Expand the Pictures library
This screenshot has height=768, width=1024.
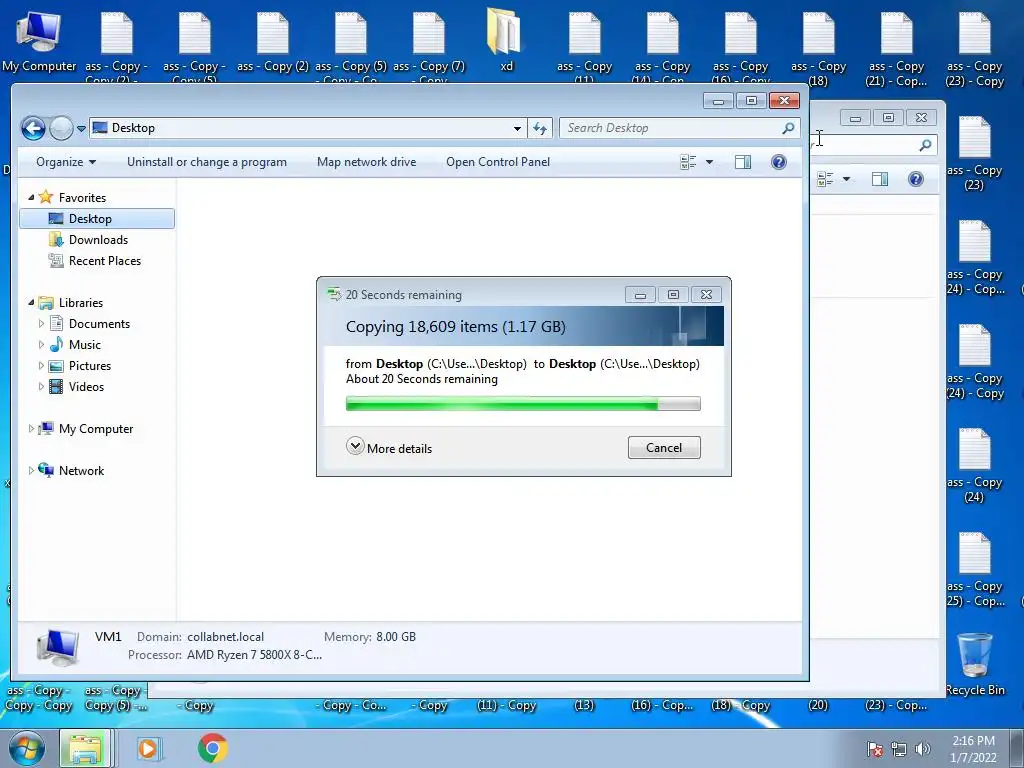click(x=41, y=366)
